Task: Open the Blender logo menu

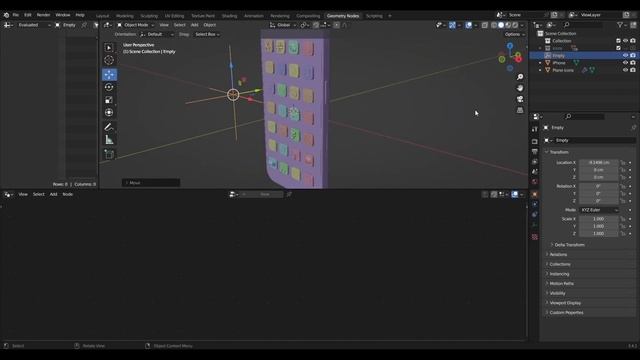Action: [6, 15]
